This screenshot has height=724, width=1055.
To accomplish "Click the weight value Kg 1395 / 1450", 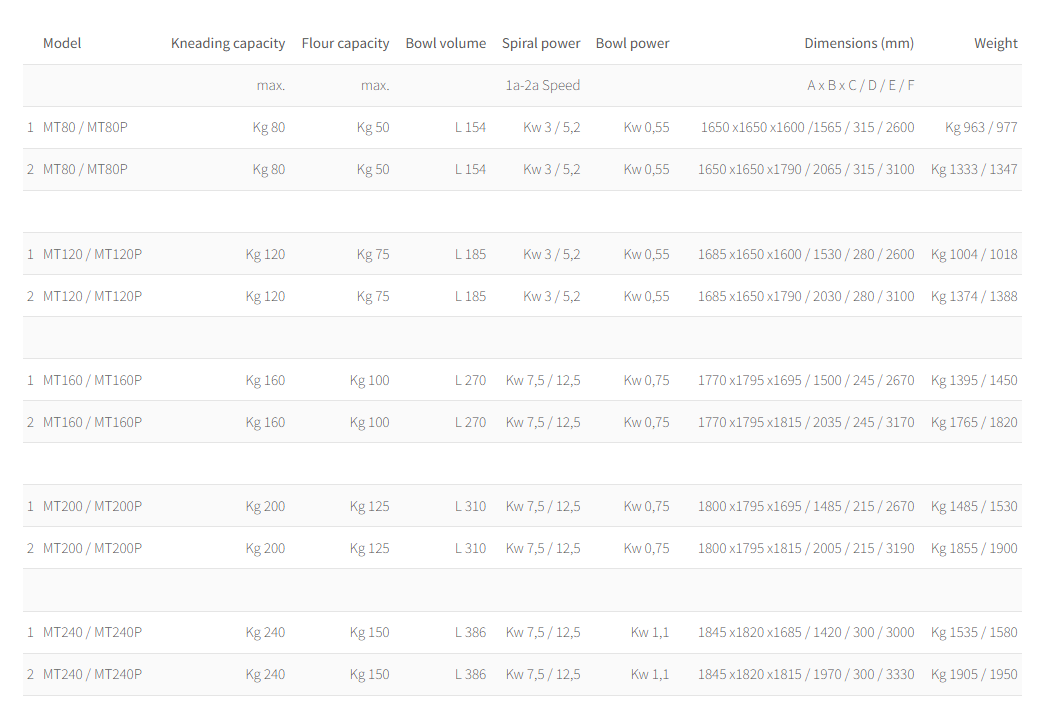I will point(973,380).
